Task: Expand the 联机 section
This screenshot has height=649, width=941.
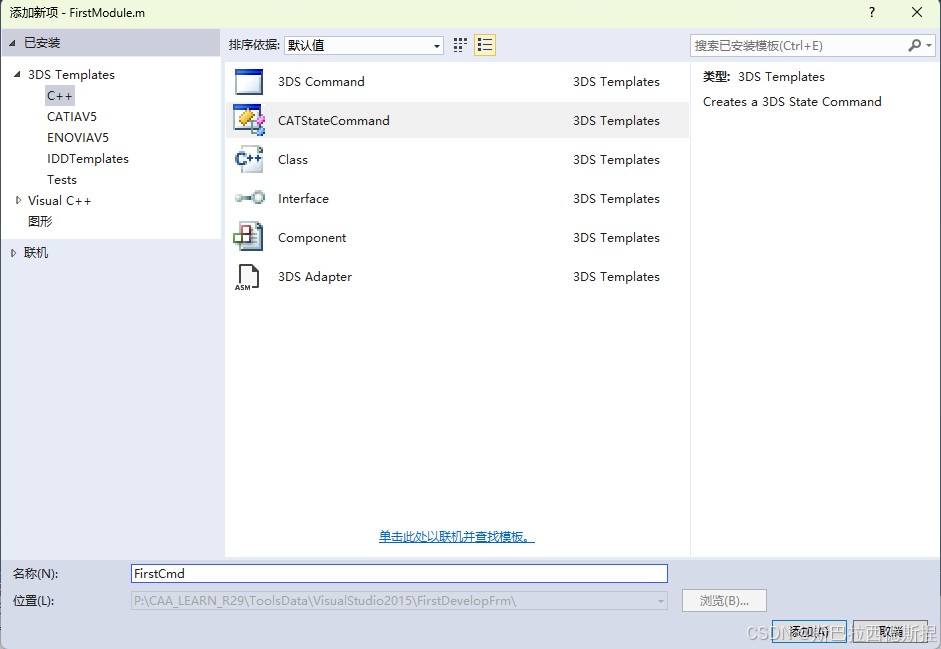Action: pyautogui.click(x=13, y=253)
